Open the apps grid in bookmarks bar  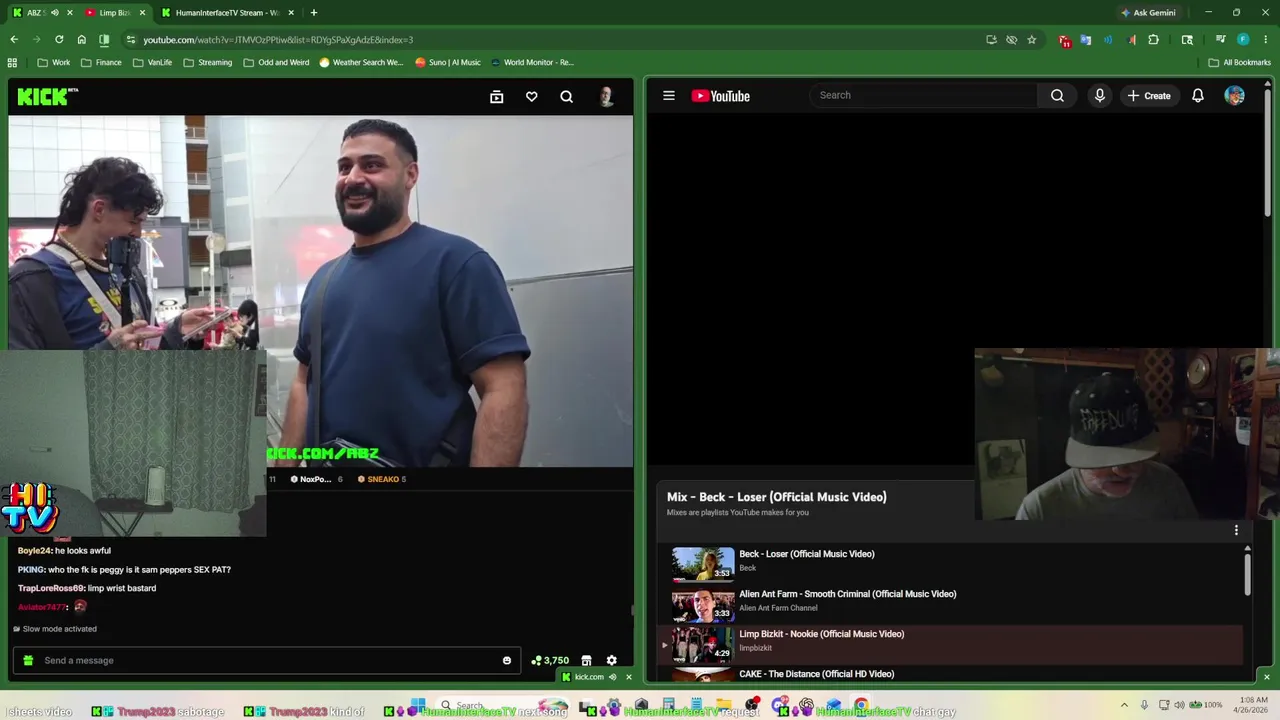(12, 62)
